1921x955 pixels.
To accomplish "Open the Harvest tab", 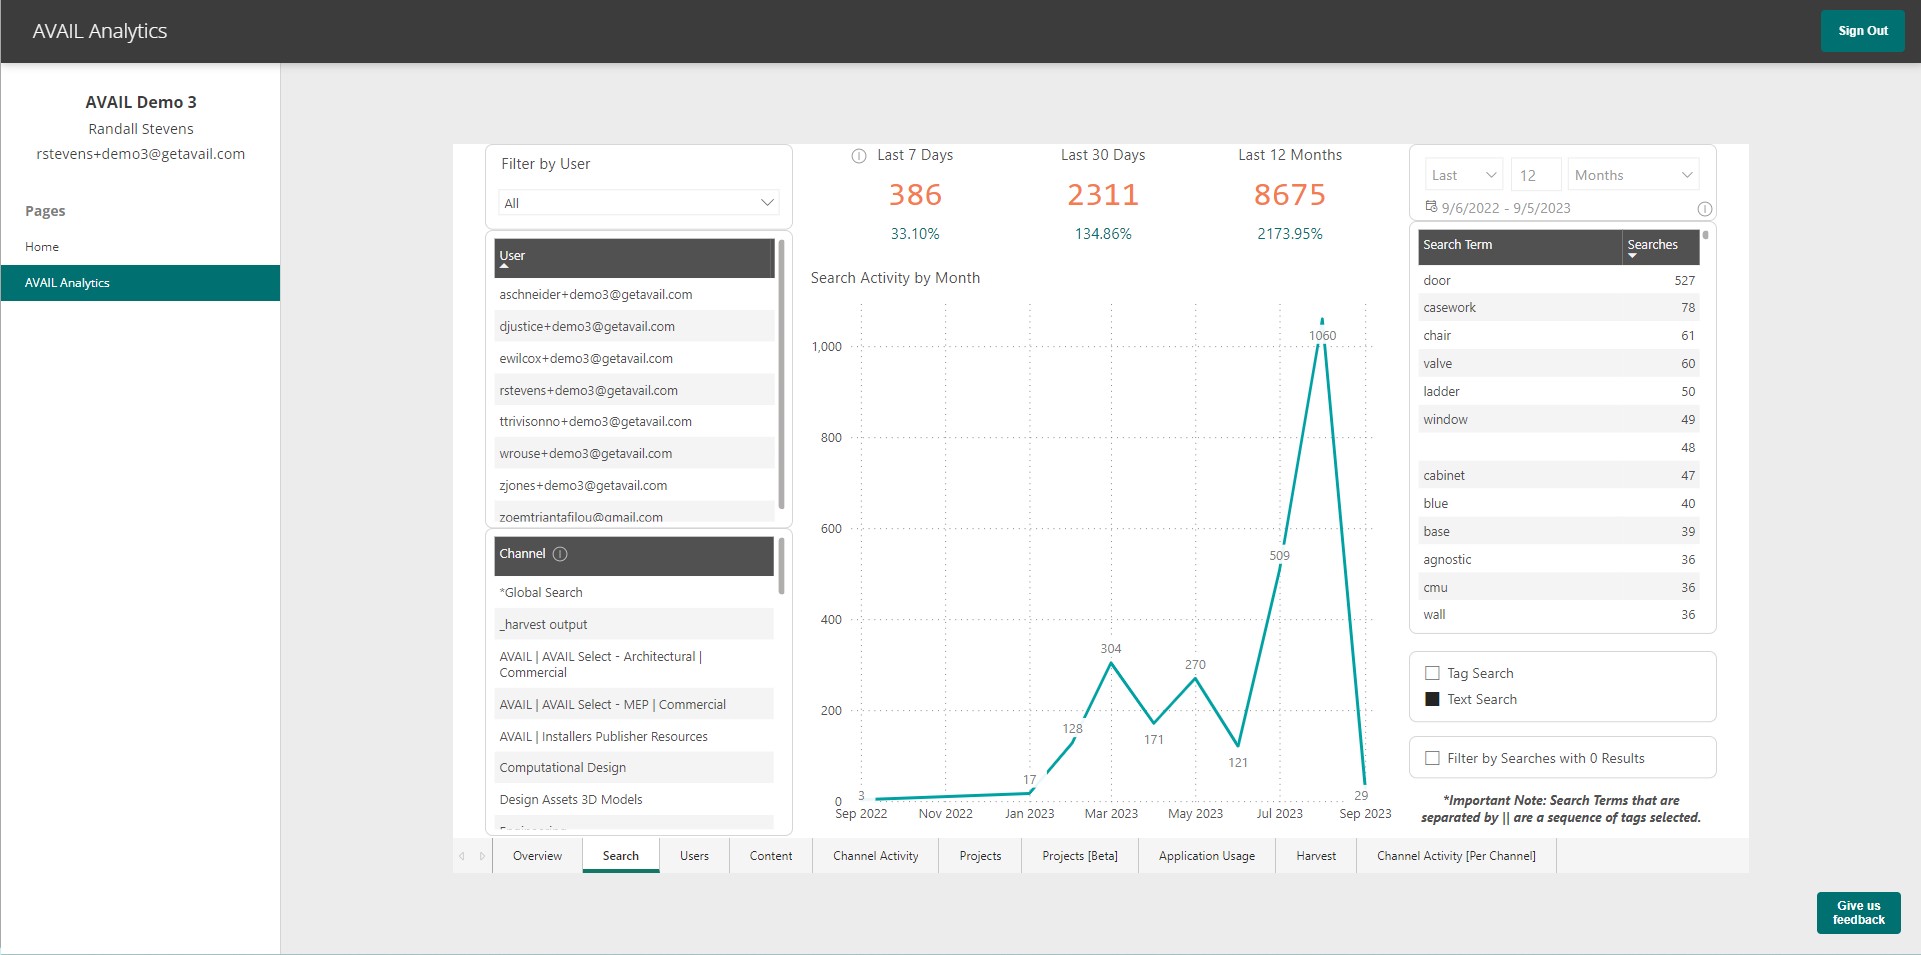I will (x=1316, y=856).
